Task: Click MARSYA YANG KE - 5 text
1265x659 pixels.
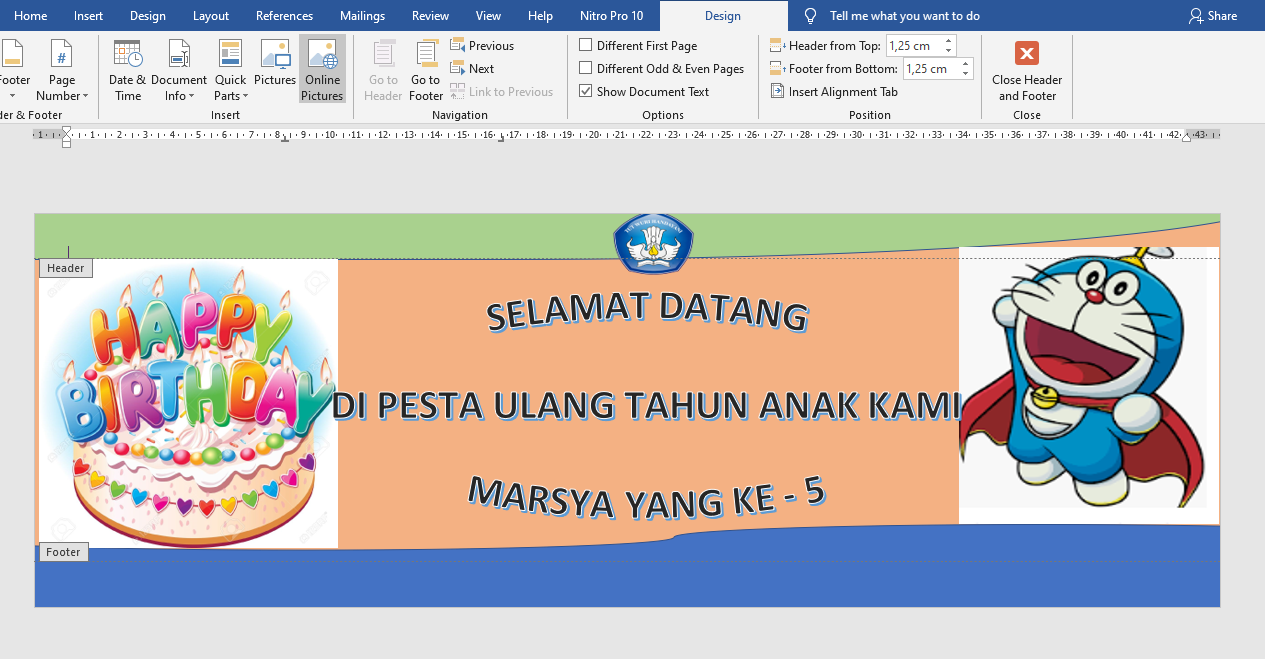Action: 647,496
